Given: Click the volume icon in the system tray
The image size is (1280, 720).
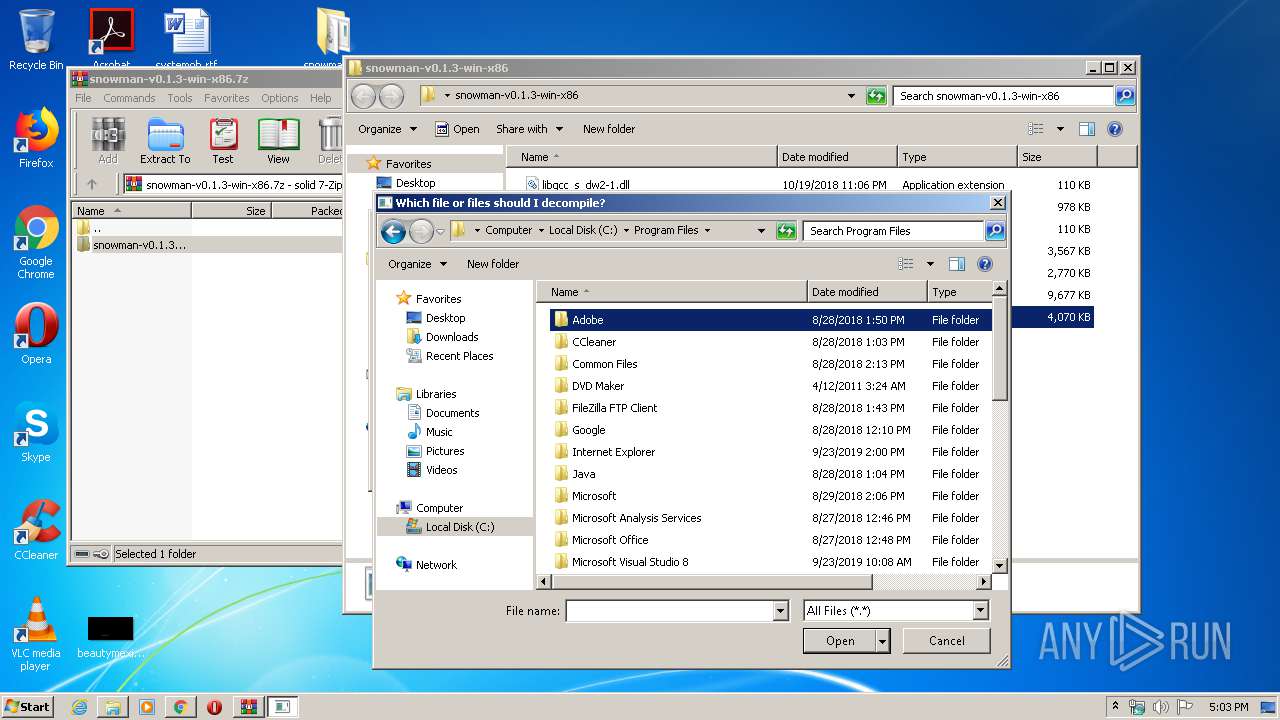Looking at the screenshot, I should (1160, 707).
